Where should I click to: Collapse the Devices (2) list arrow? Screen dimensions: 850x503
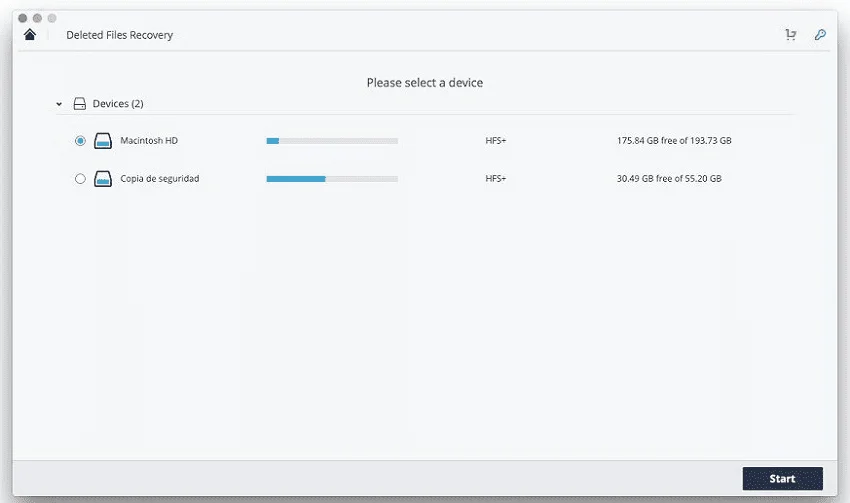point(59,104)
